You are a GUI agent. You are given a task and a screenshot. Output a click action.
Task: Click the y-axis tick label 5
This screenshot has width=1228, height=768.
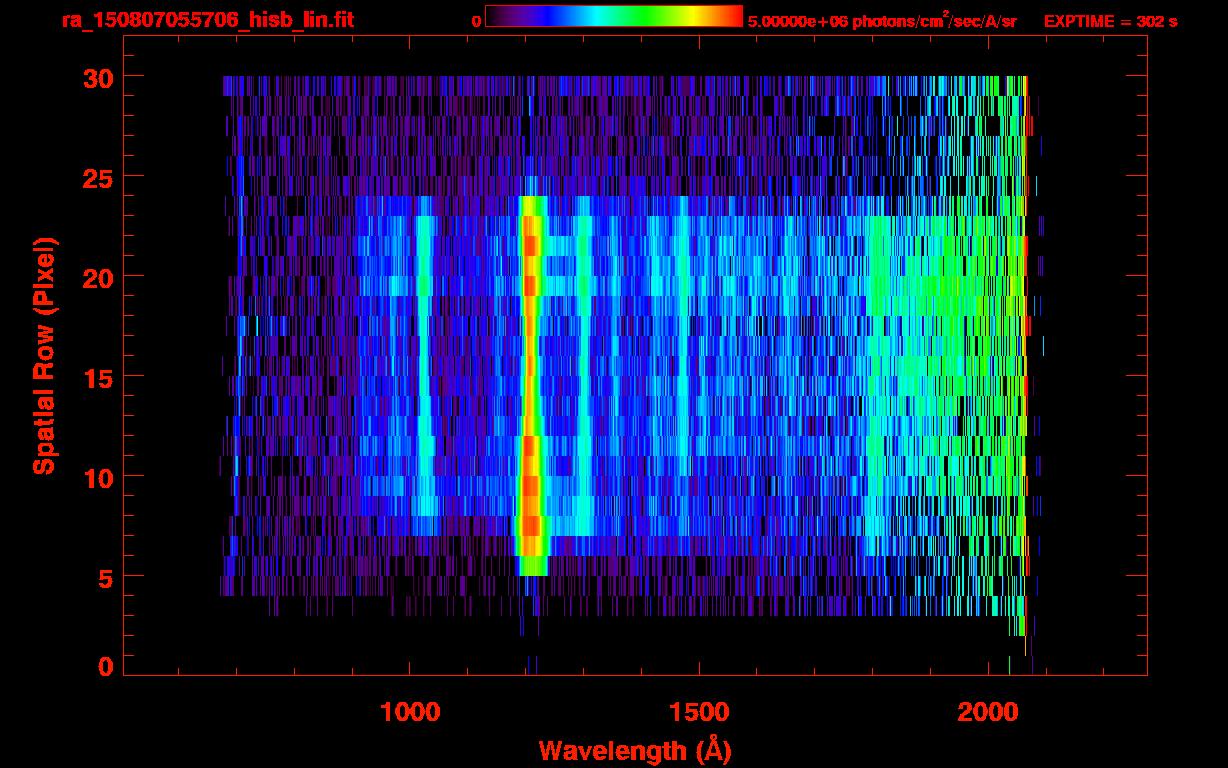point(106,577)
